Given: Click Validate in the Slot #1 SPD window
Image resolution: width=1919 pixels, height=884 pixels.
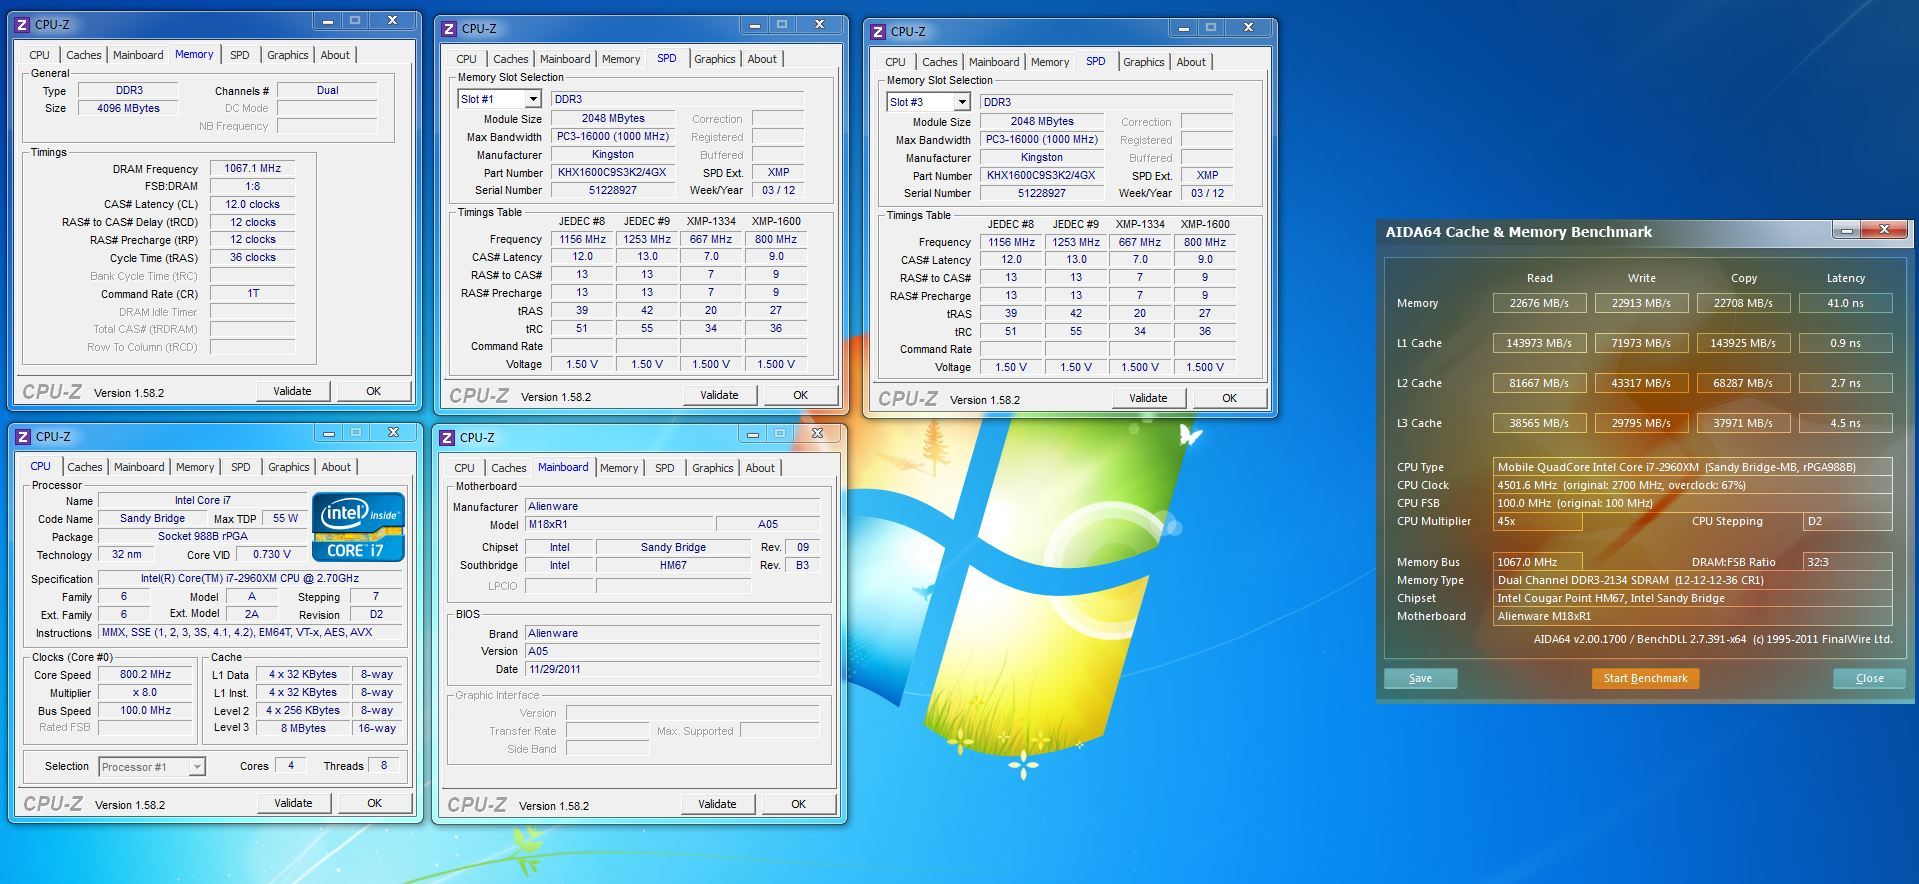Looking at the screenshot, I should click(x=719, y=395).
